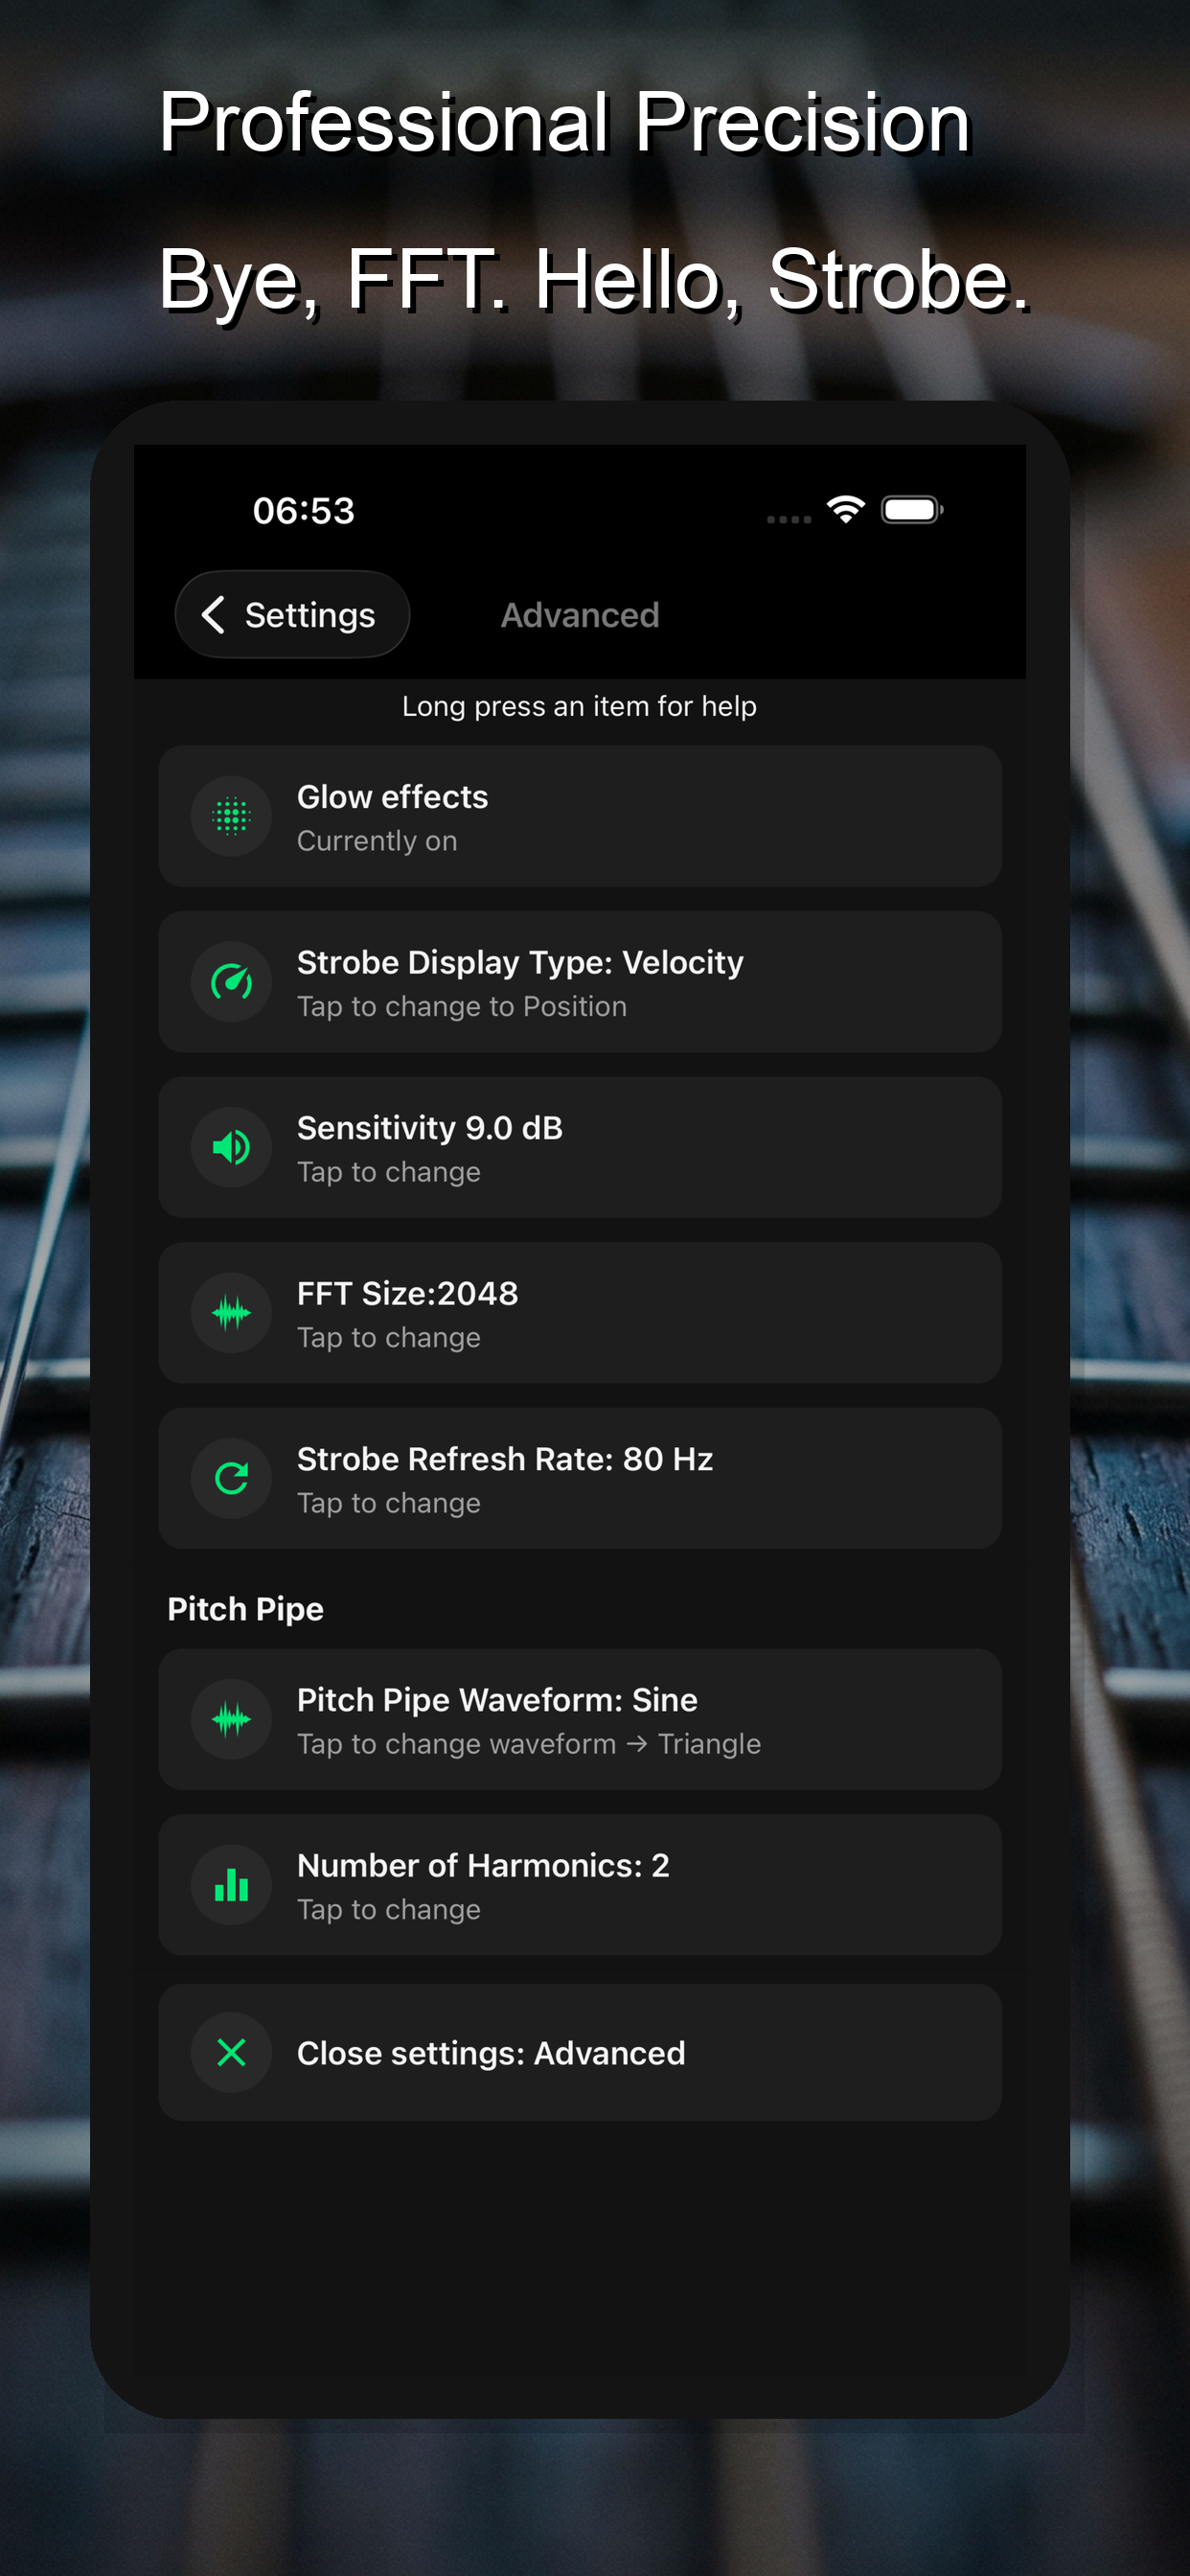Image resolution: width=1190 pixels, height=2576 pixels.
Task: Click the Wi-Fi status icon
Action: coord(846,510)
